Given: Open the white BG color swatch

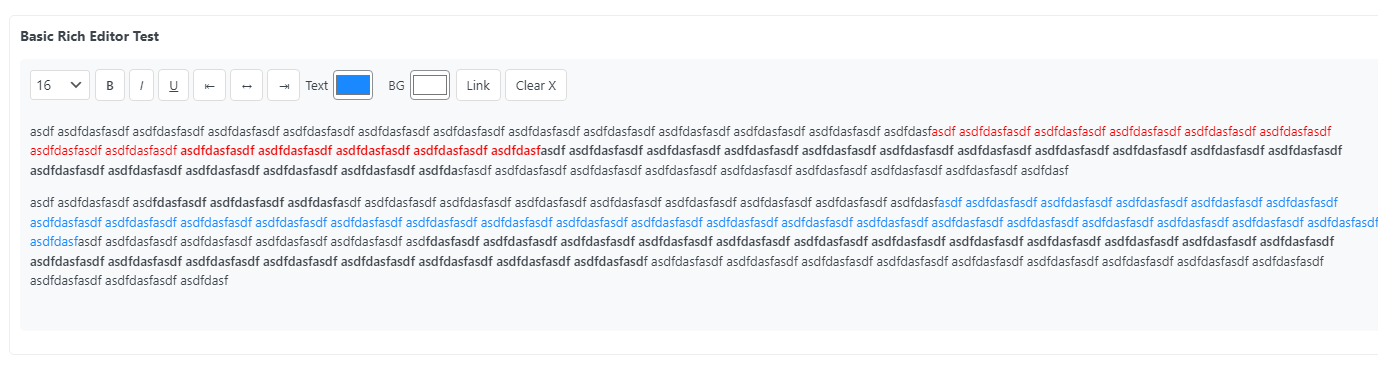Looking at the screenshot, I should click(430, 85).
